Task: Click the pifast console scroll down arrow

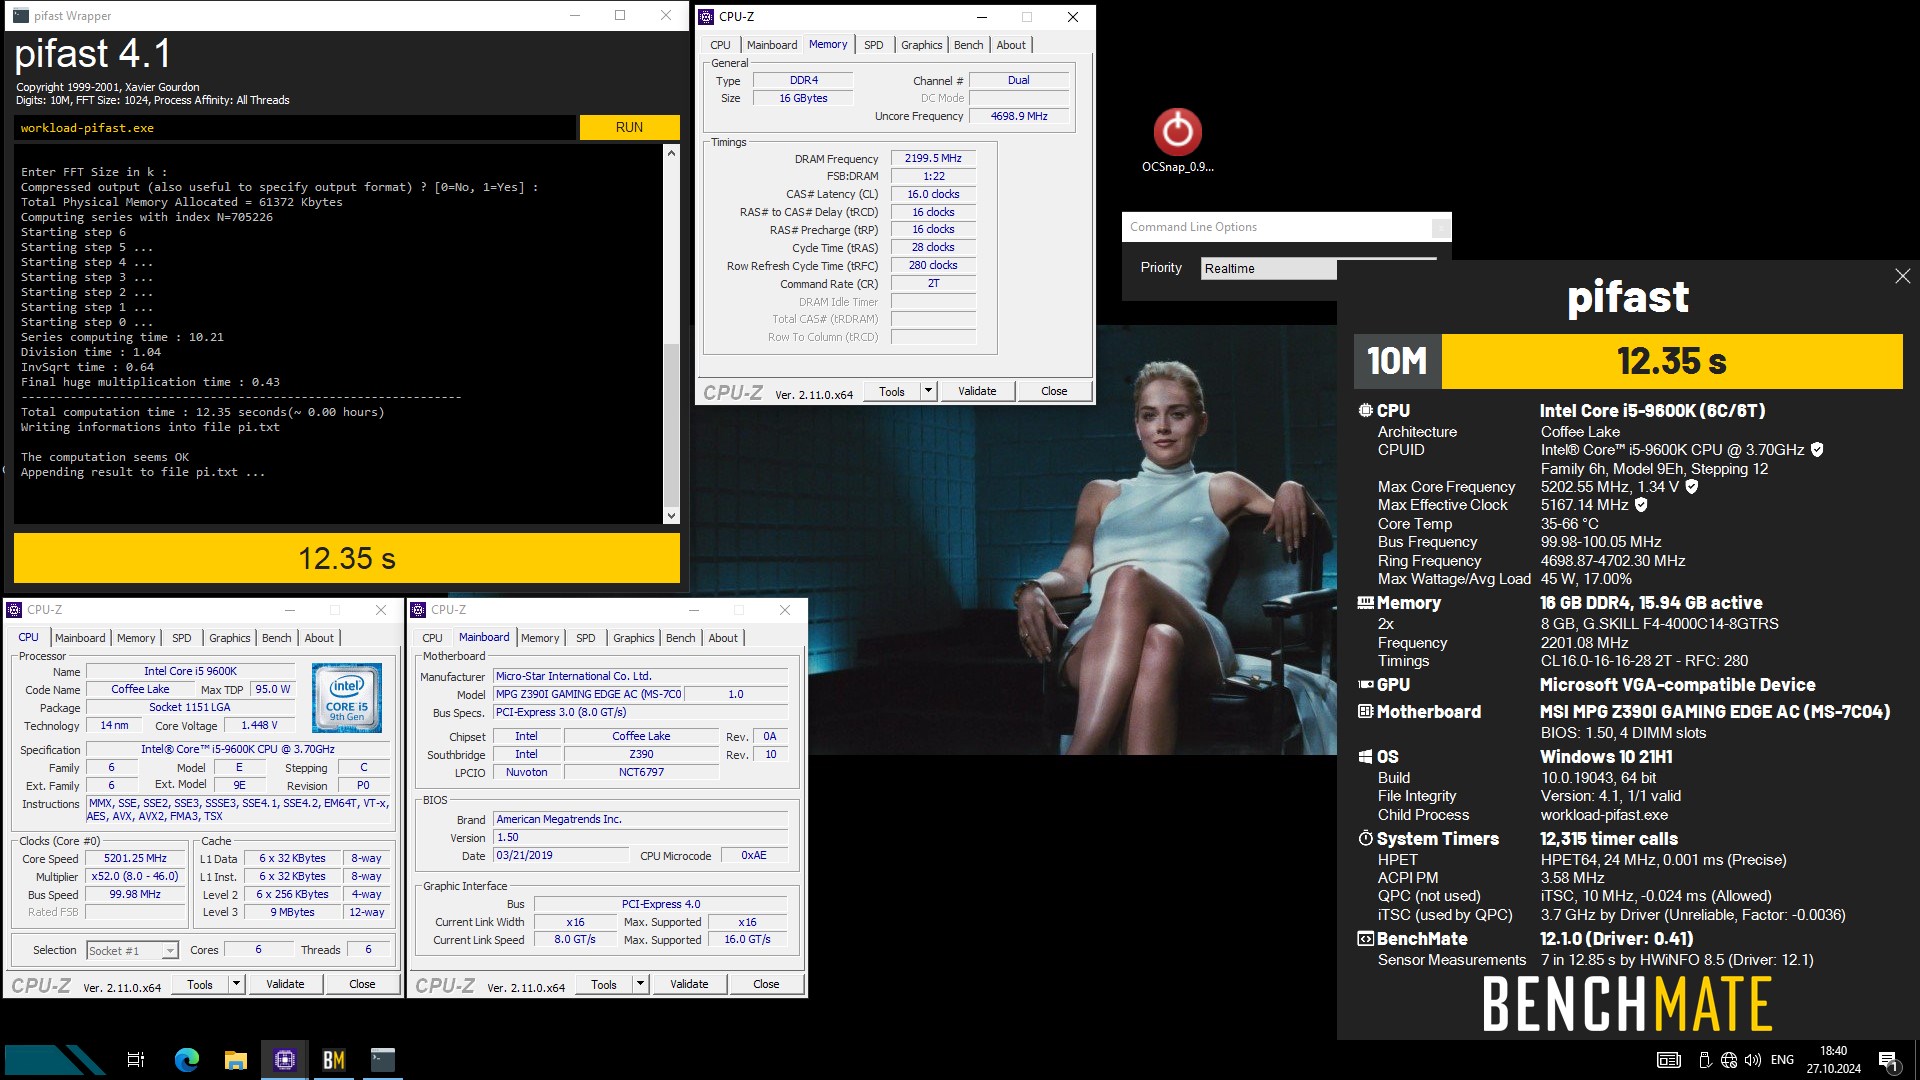Action: pyautogui.click(x=671, y=516)
